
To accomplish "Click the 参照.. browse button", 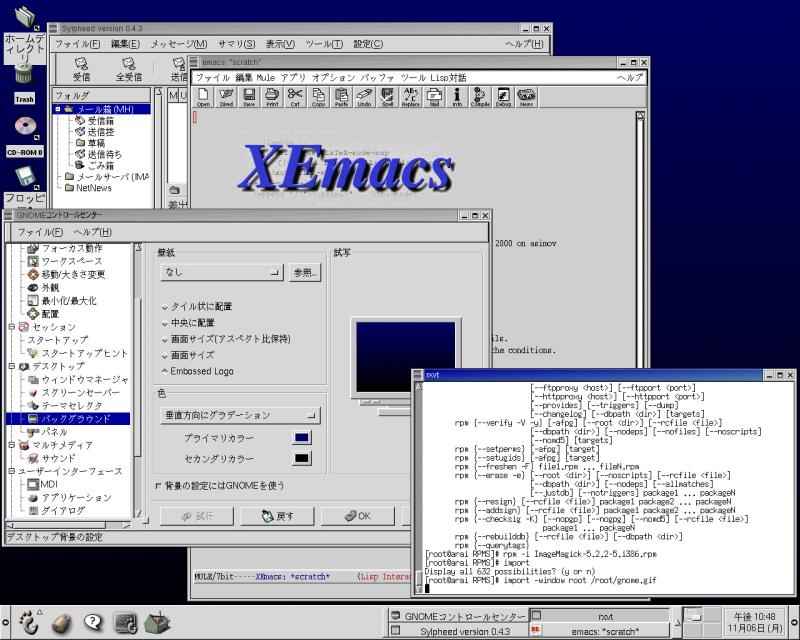I will pos(305,273).
